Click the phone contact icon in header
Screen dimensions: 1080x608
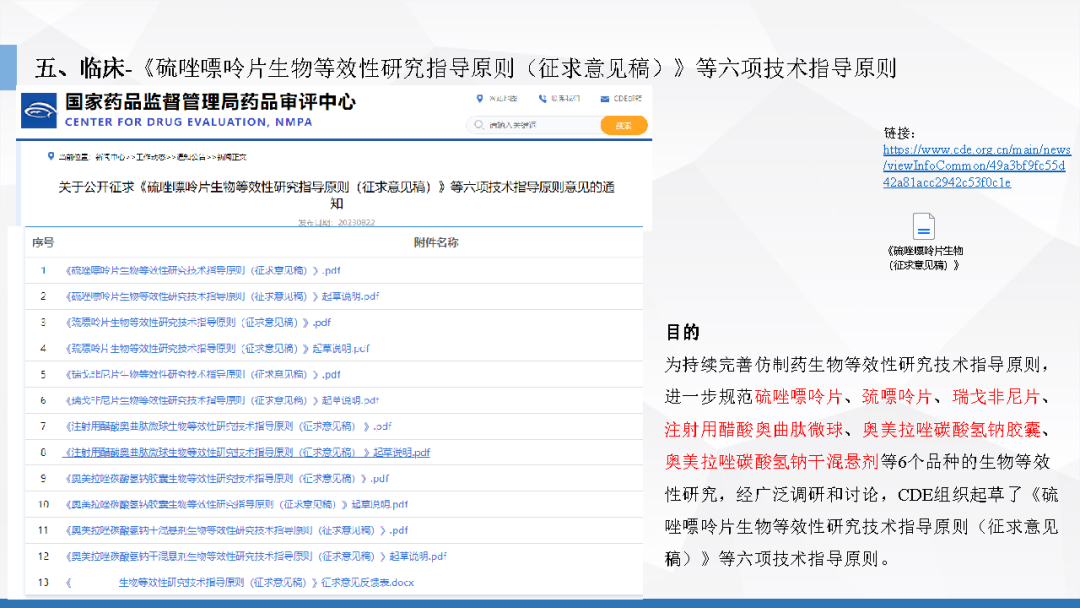[542, 99]
